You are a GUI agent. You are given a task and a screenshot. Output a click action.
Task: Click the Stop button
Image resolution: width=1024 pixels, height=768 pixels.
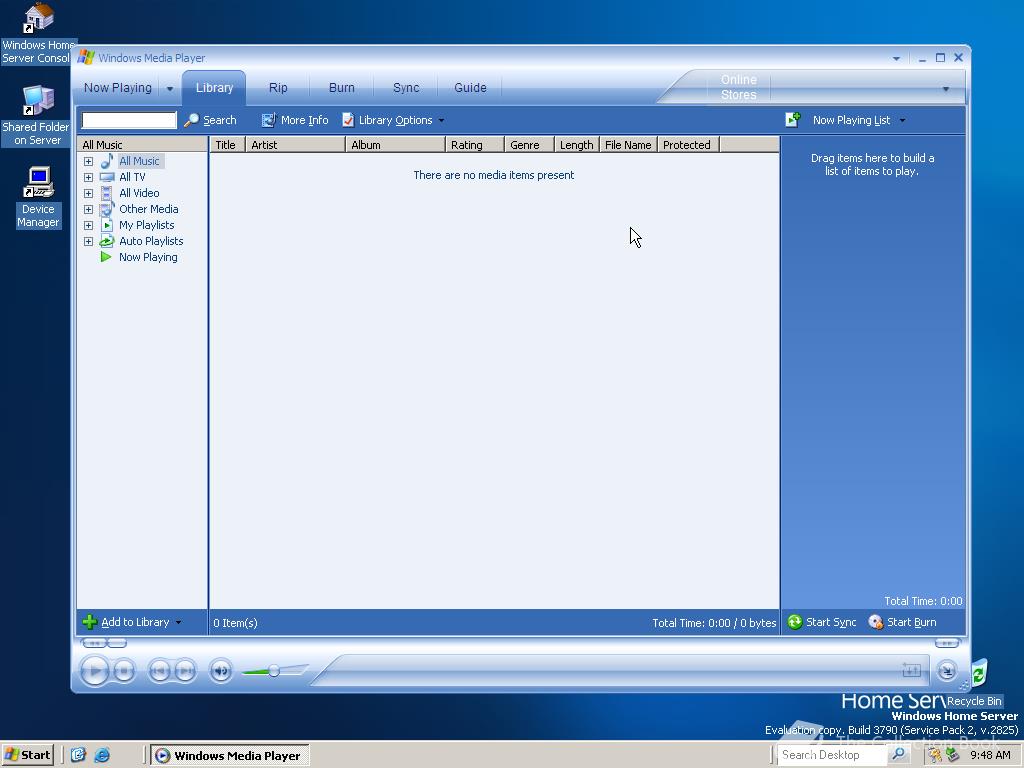pyautogui.click(x=124, y=671)
